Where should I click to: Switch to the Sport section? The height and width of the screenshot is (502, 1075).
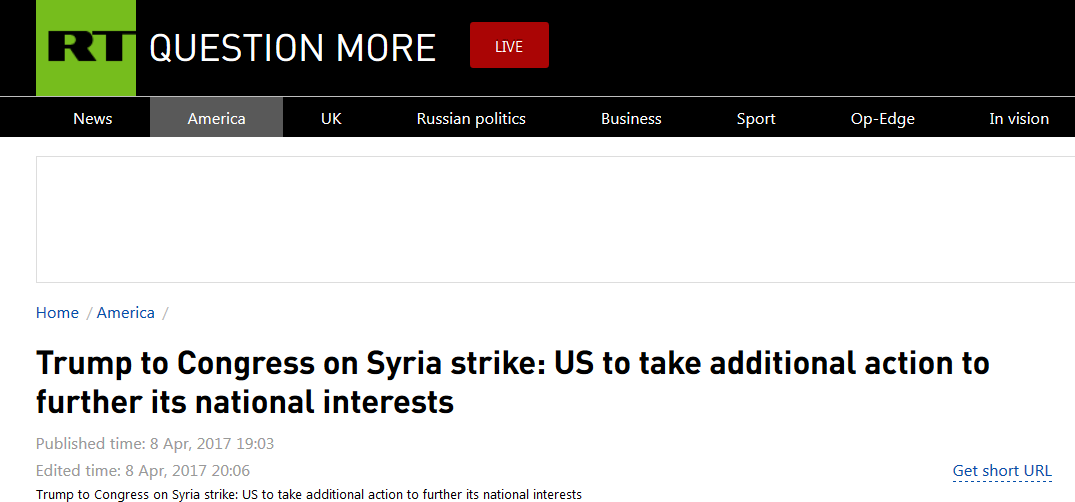click(x=756, y=118)
